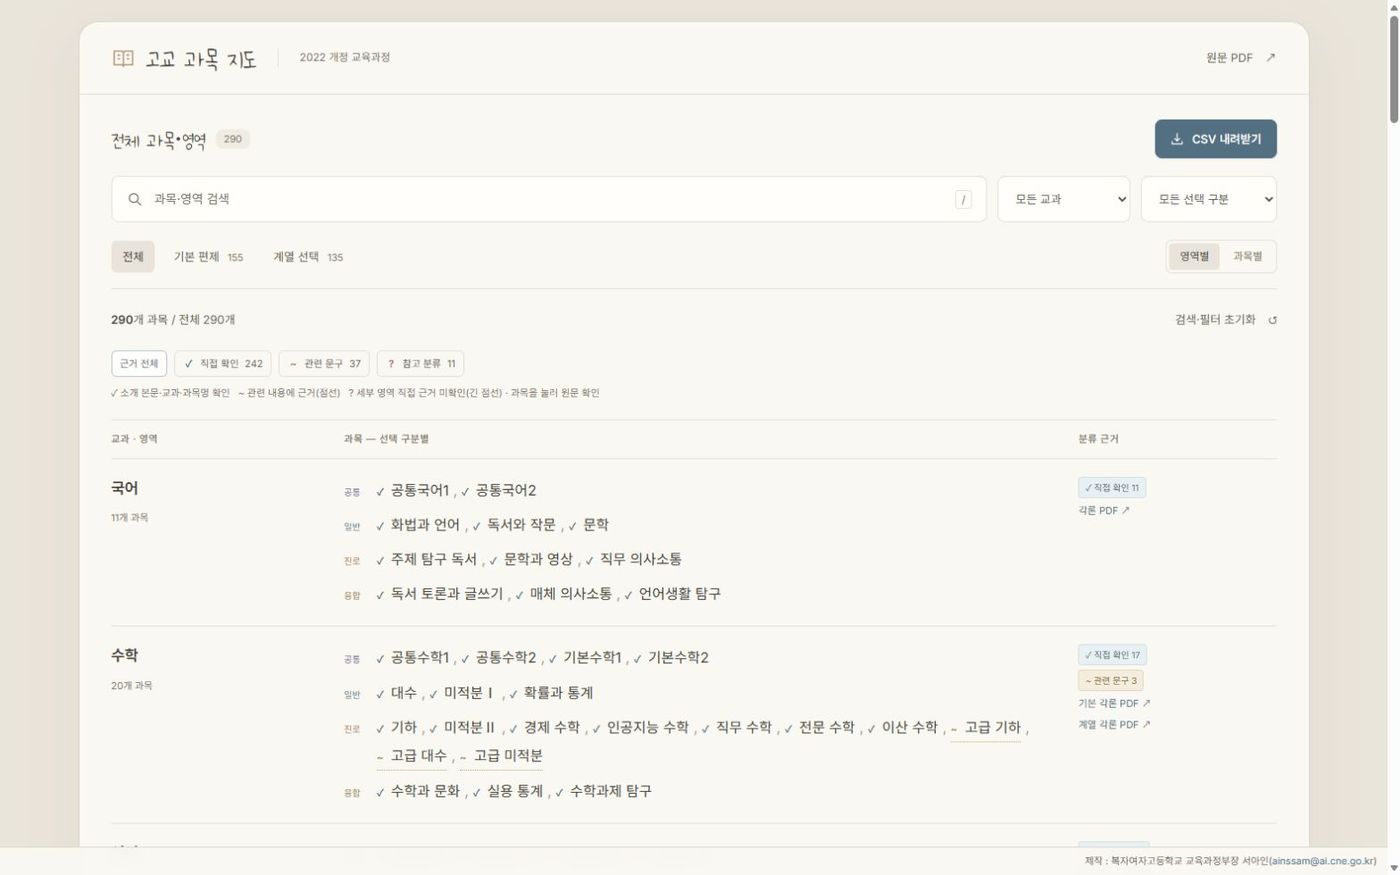This screenshot has height=875, width=1400.
Task: Click the 직접 확인 11 badge in 국어 row
Action: pyautogui.click(x=1112, y=488)
